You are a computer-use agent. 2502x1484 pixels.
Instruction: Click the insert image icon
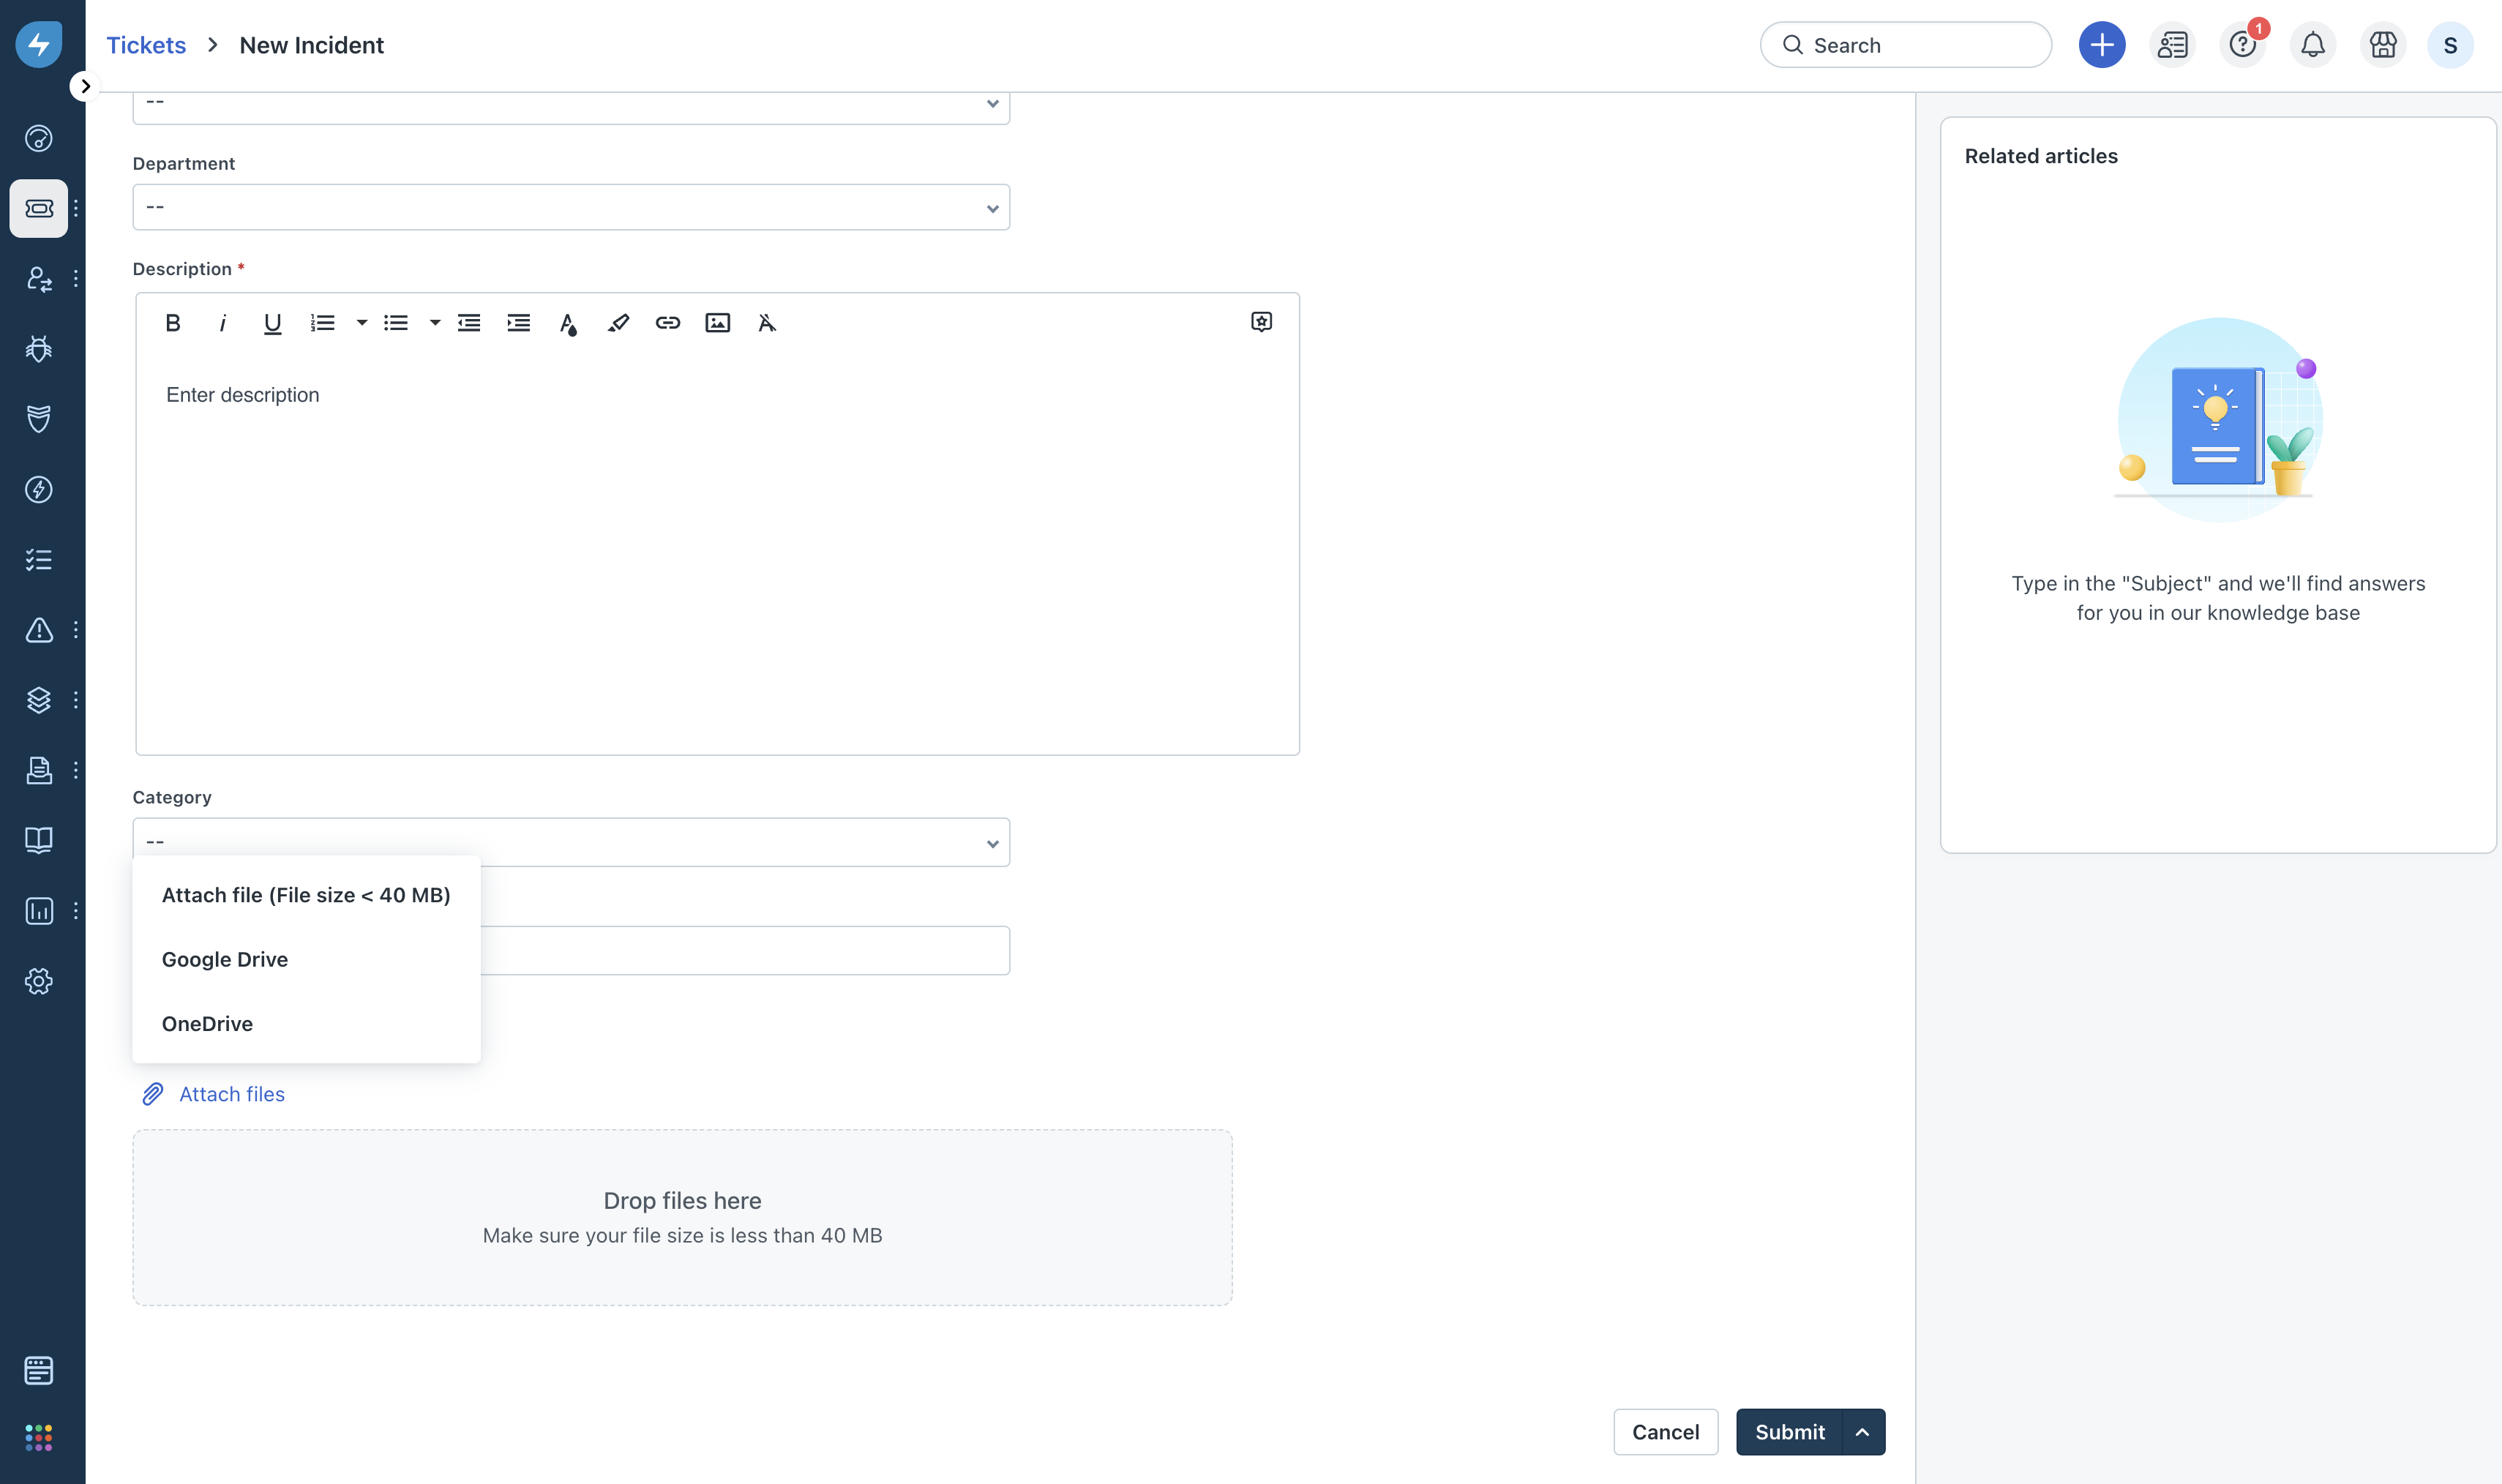(x=717, y=323)
